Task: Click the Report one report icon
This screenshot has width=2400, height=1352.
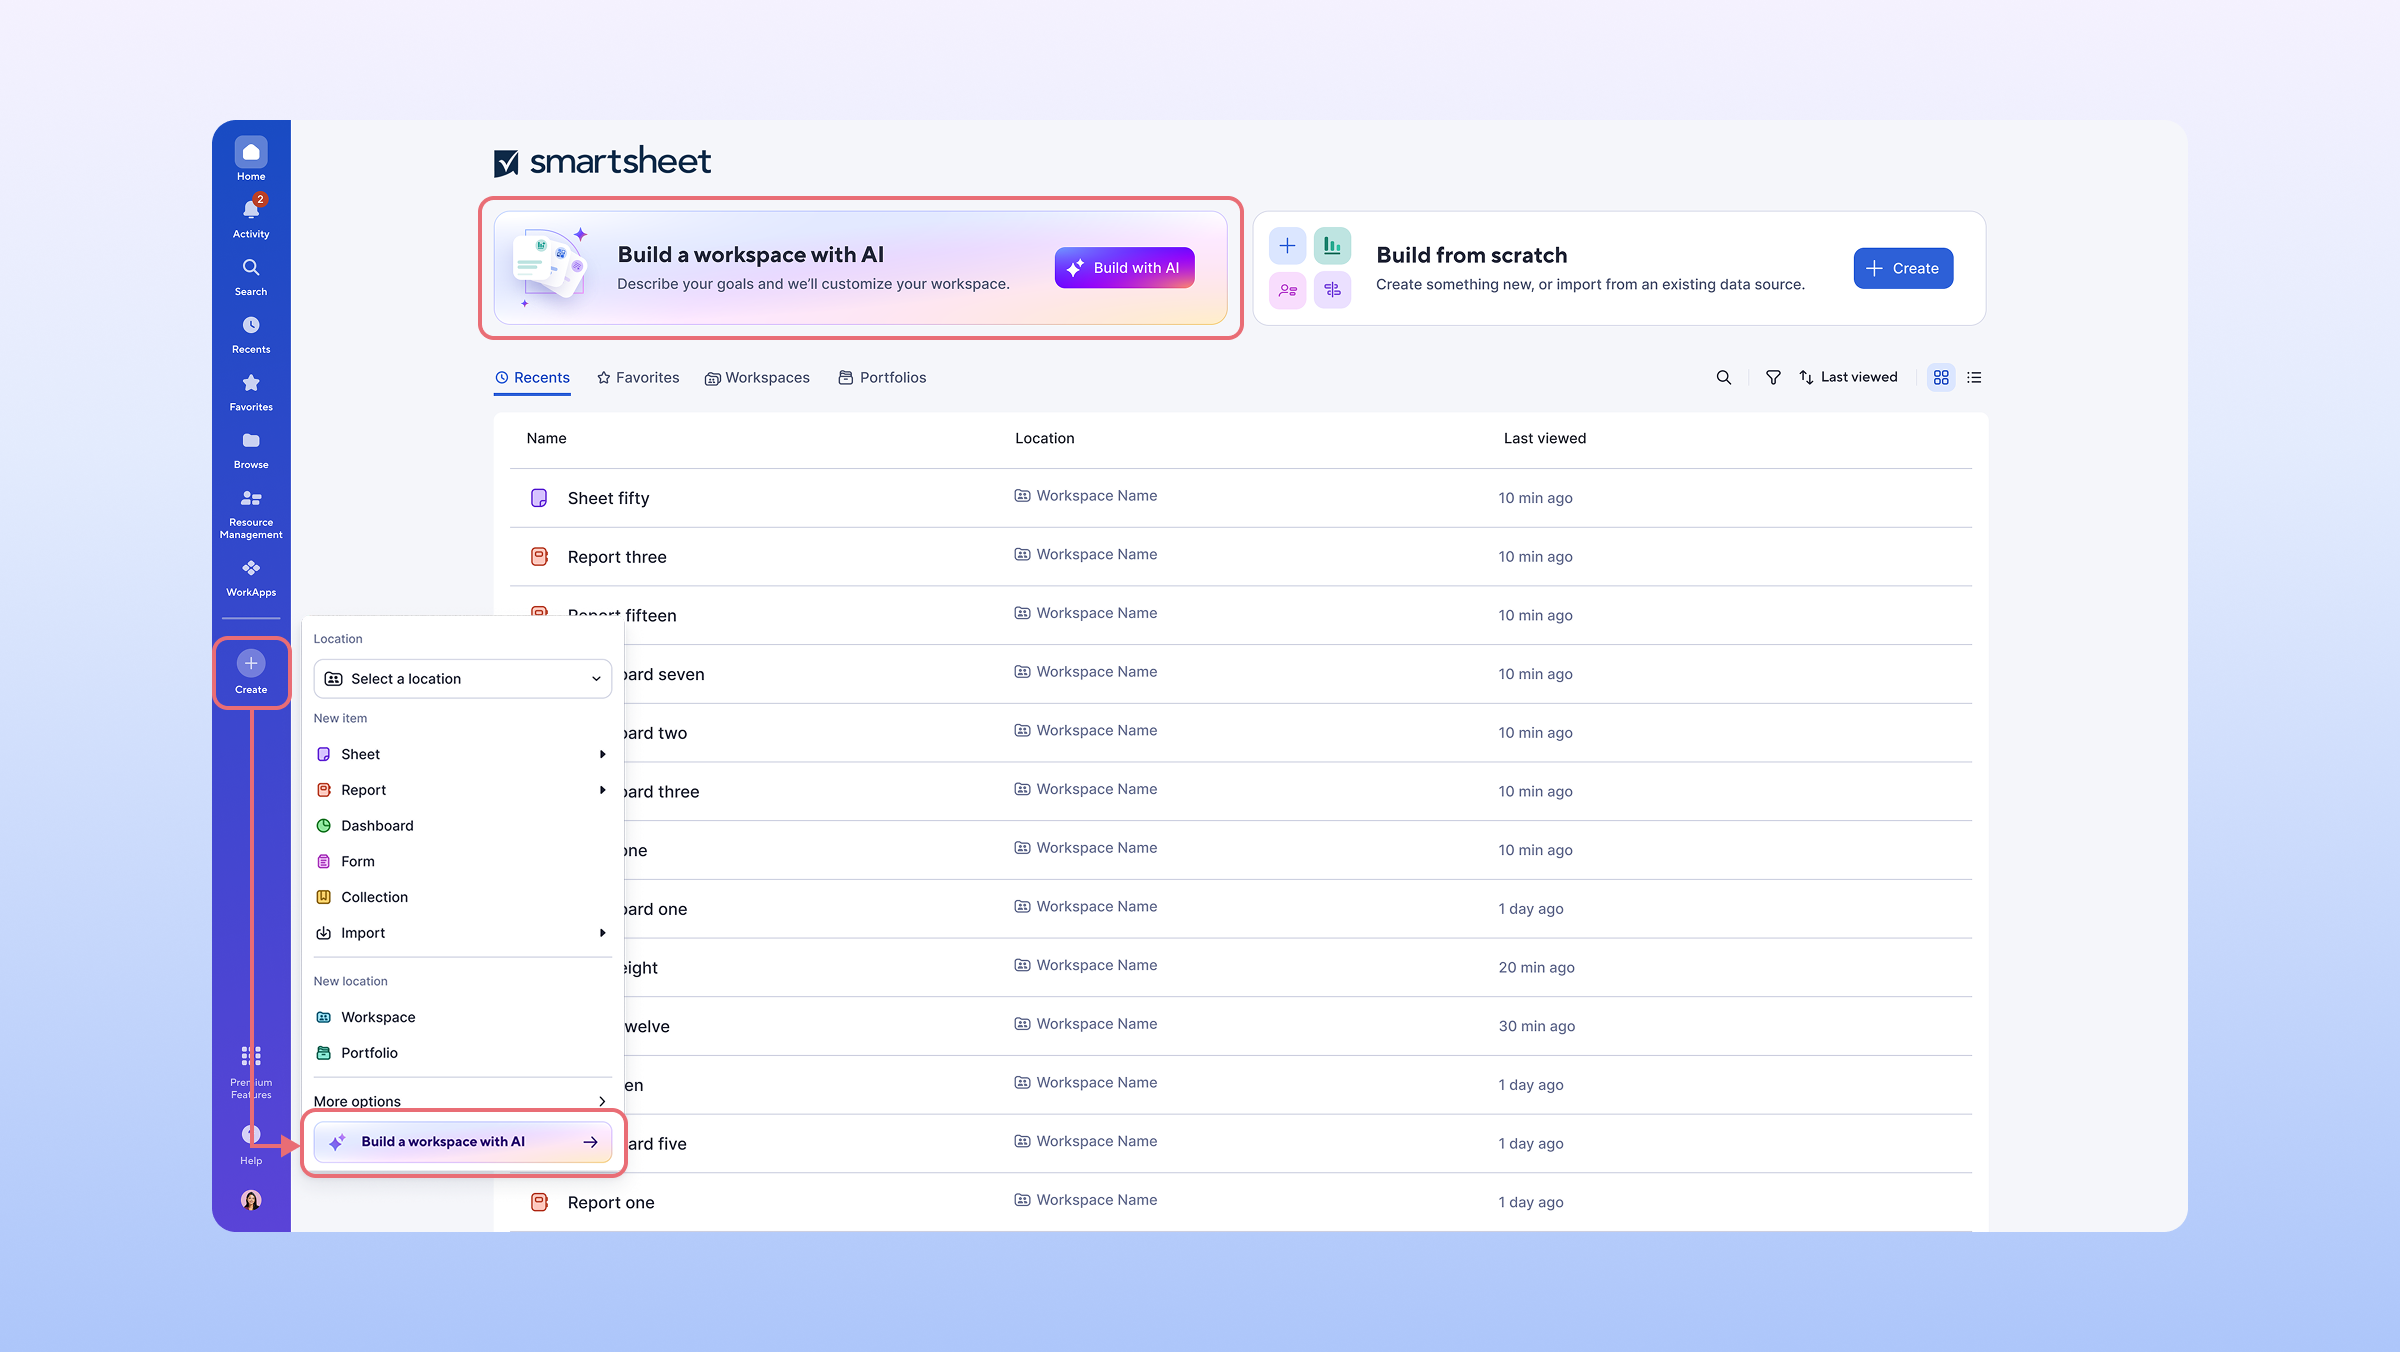Action: (x=539, y=1202)
